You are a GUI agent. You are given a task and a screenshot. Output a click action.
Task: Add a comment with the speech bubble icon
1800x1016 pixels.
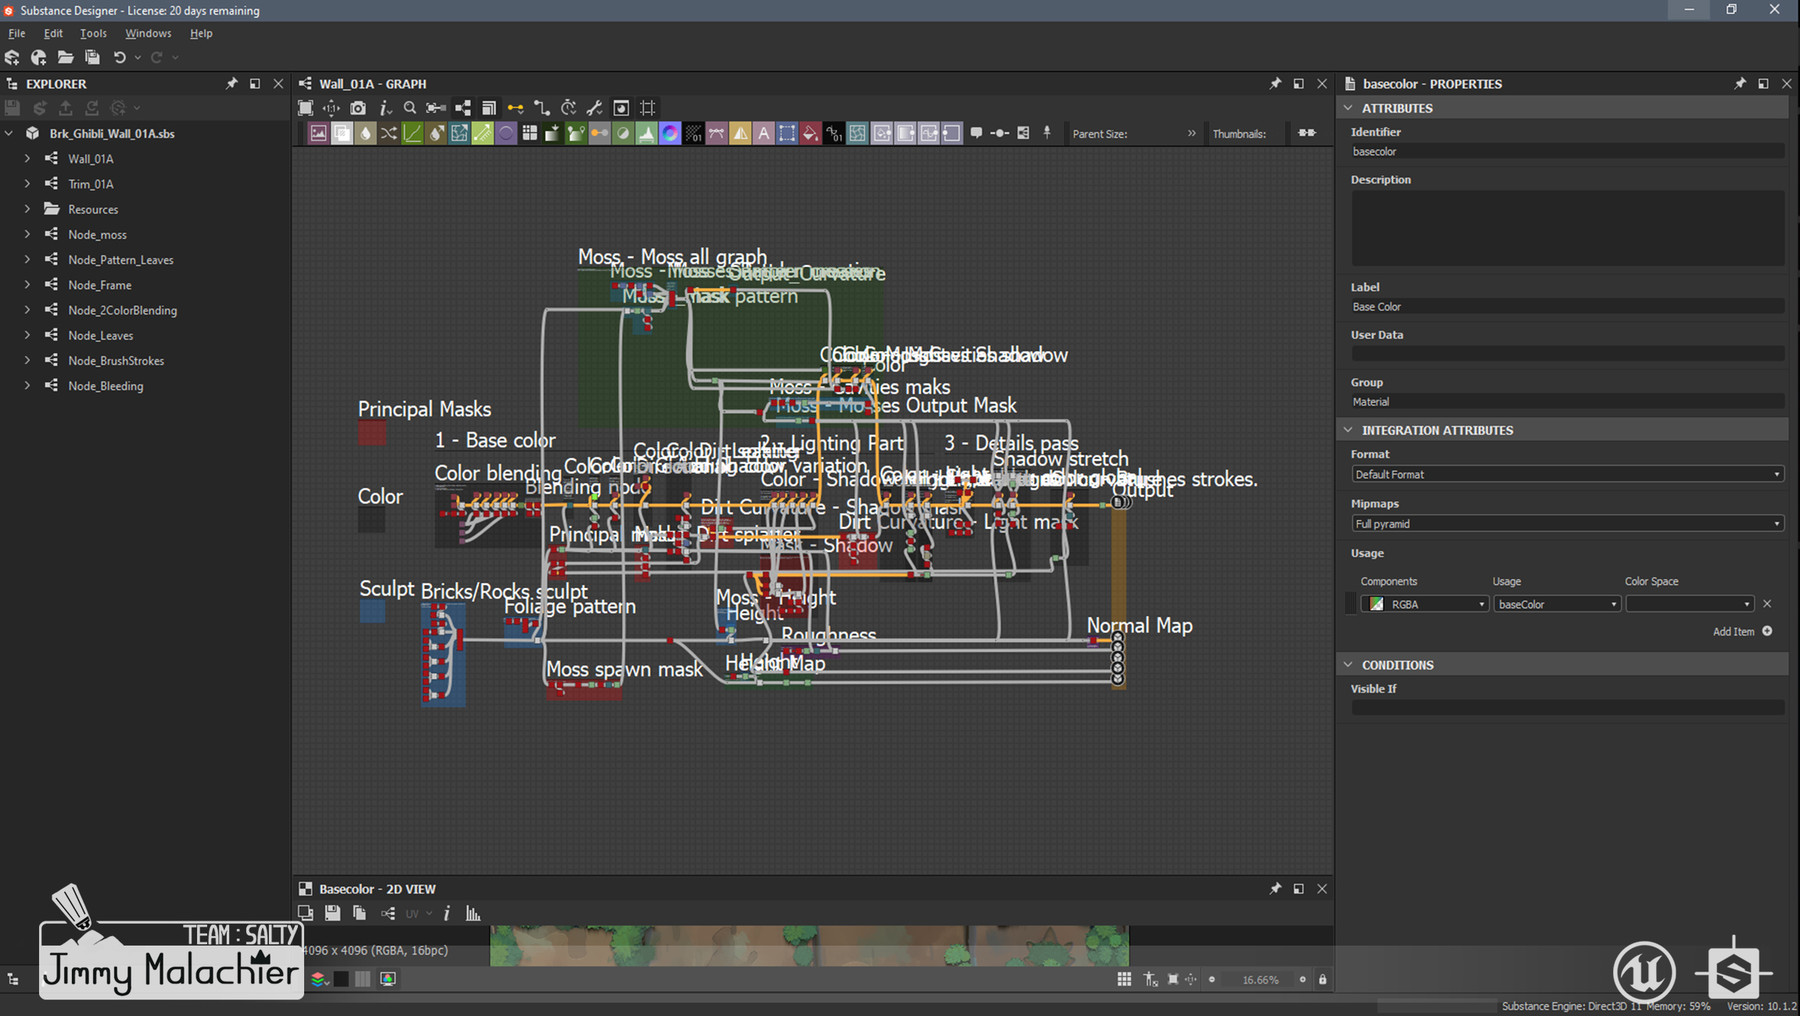(976, 133)
